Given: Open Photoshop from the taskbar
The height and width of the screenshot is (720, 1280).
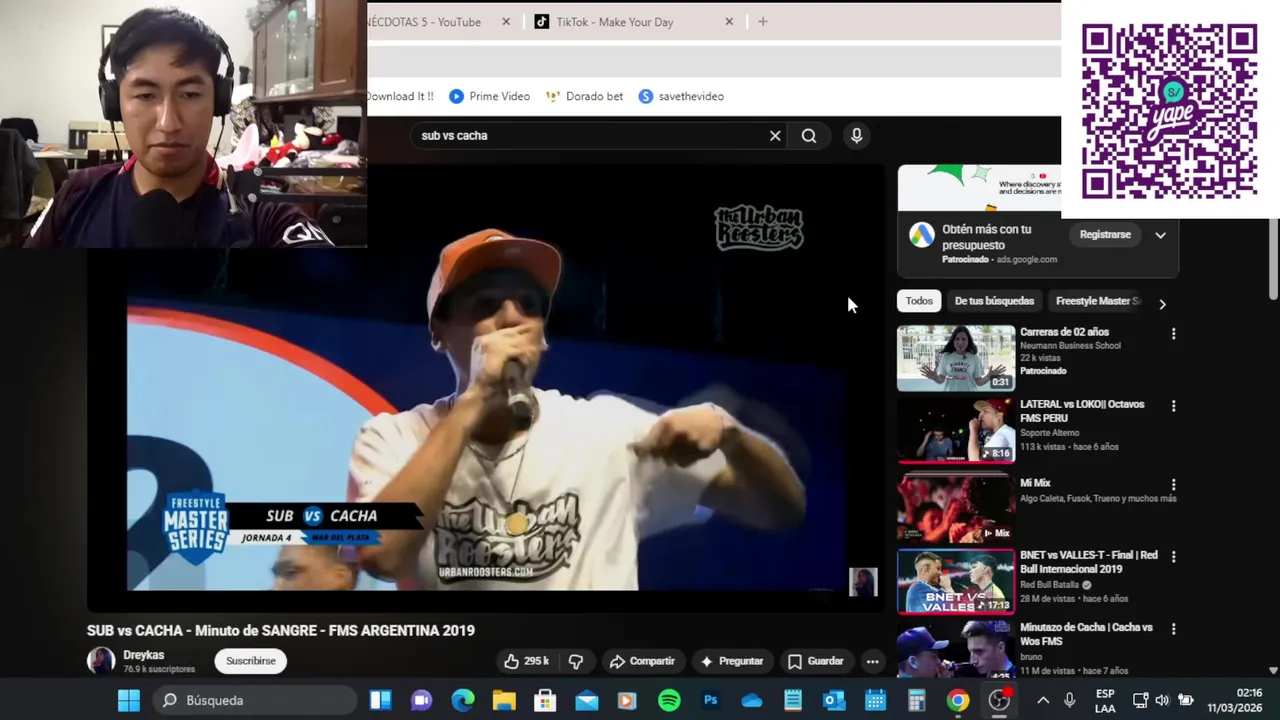Looking at the screenshot, I should pyautogui.click(x=710, y=701).
